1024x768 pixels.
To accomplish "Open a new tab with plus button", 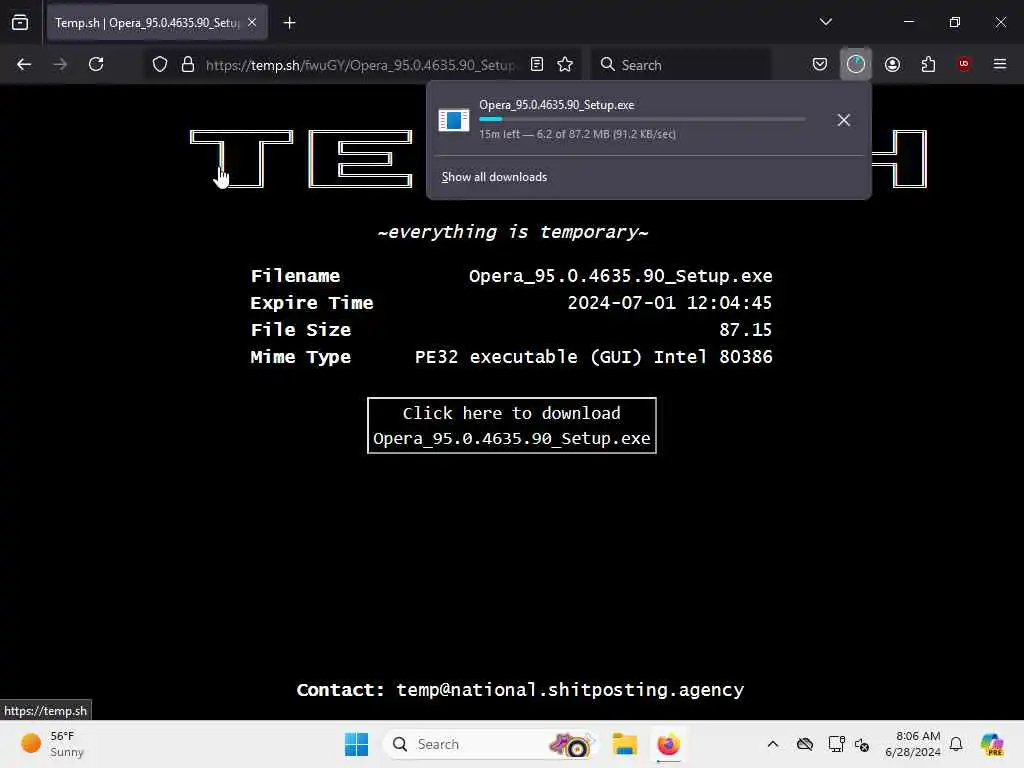I will pyautogui.click(x=289, y=23).
